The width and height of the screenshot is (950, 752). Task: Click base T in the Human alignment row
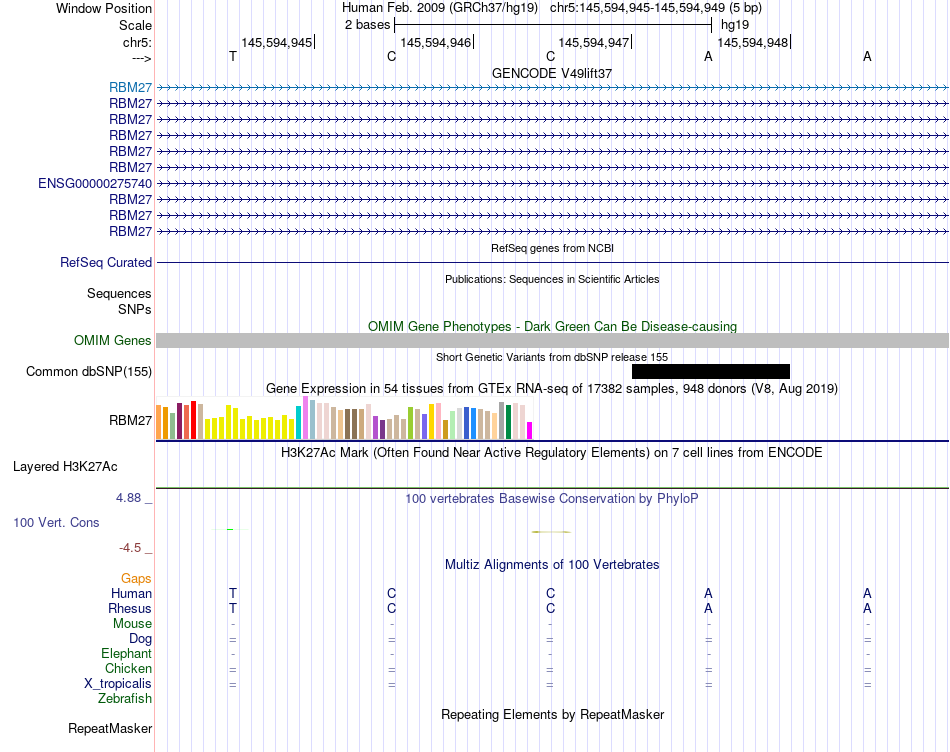click(x=233, y=593)
